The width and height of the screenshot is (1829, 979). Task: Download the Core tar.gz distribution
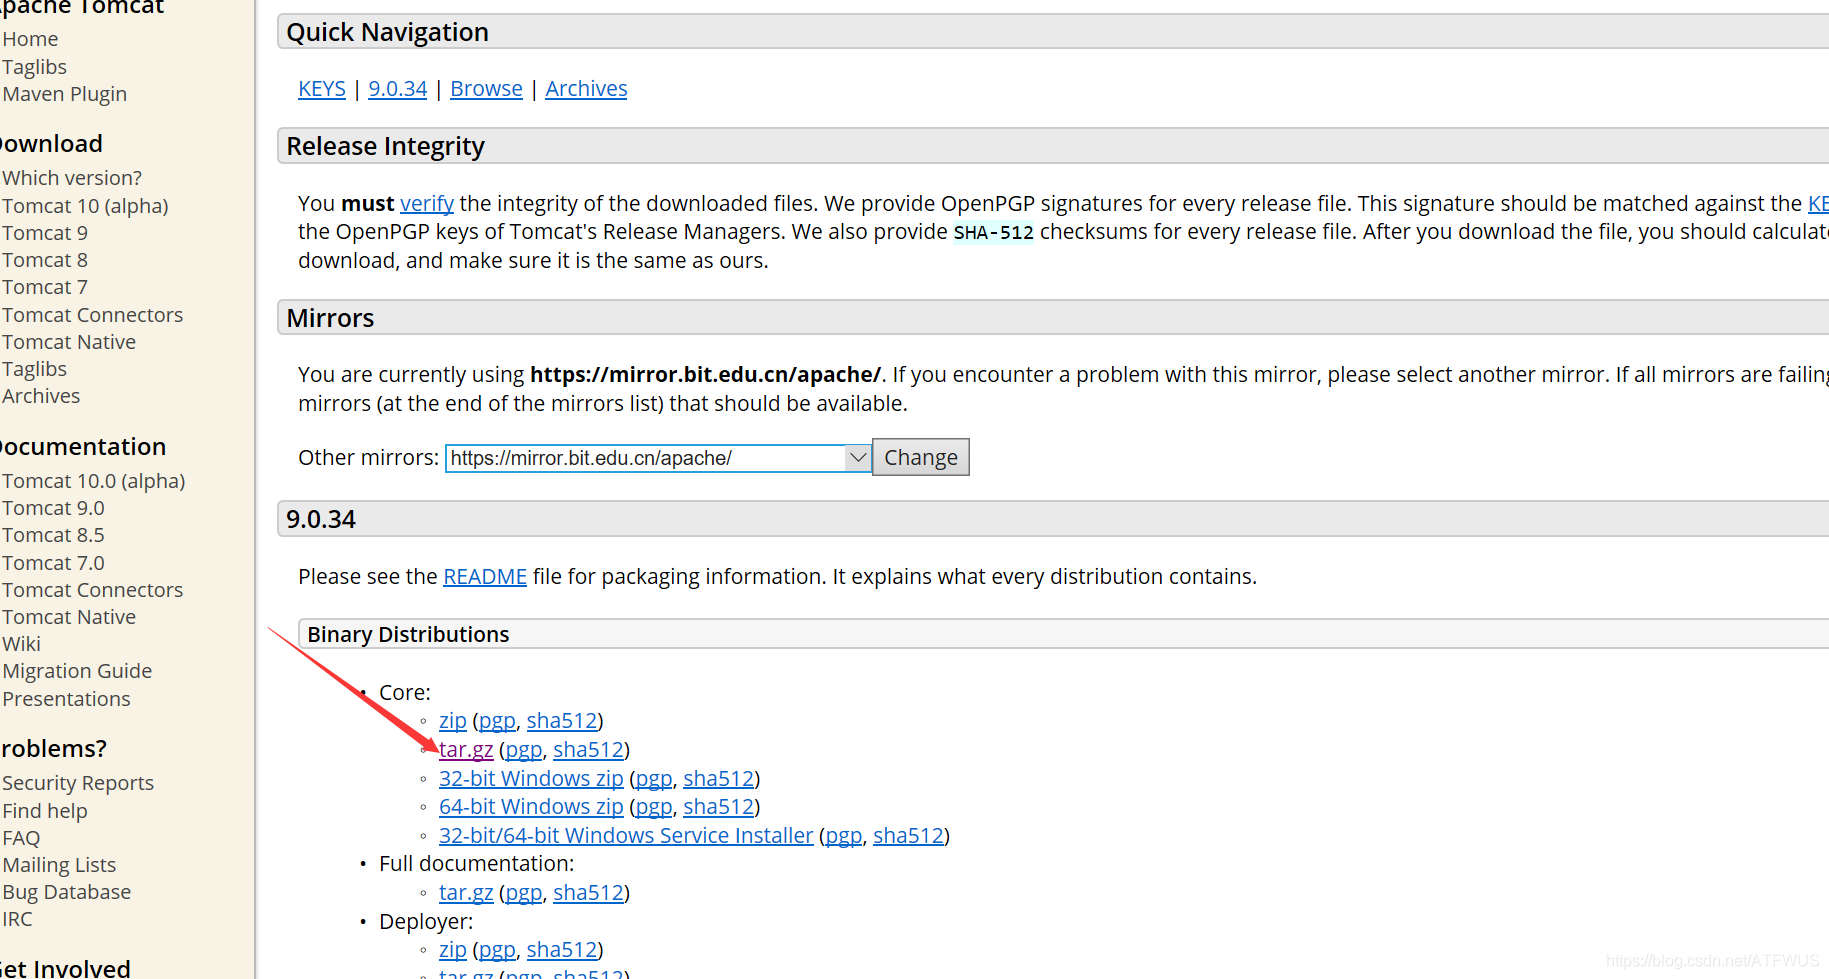tap(466, 750)
